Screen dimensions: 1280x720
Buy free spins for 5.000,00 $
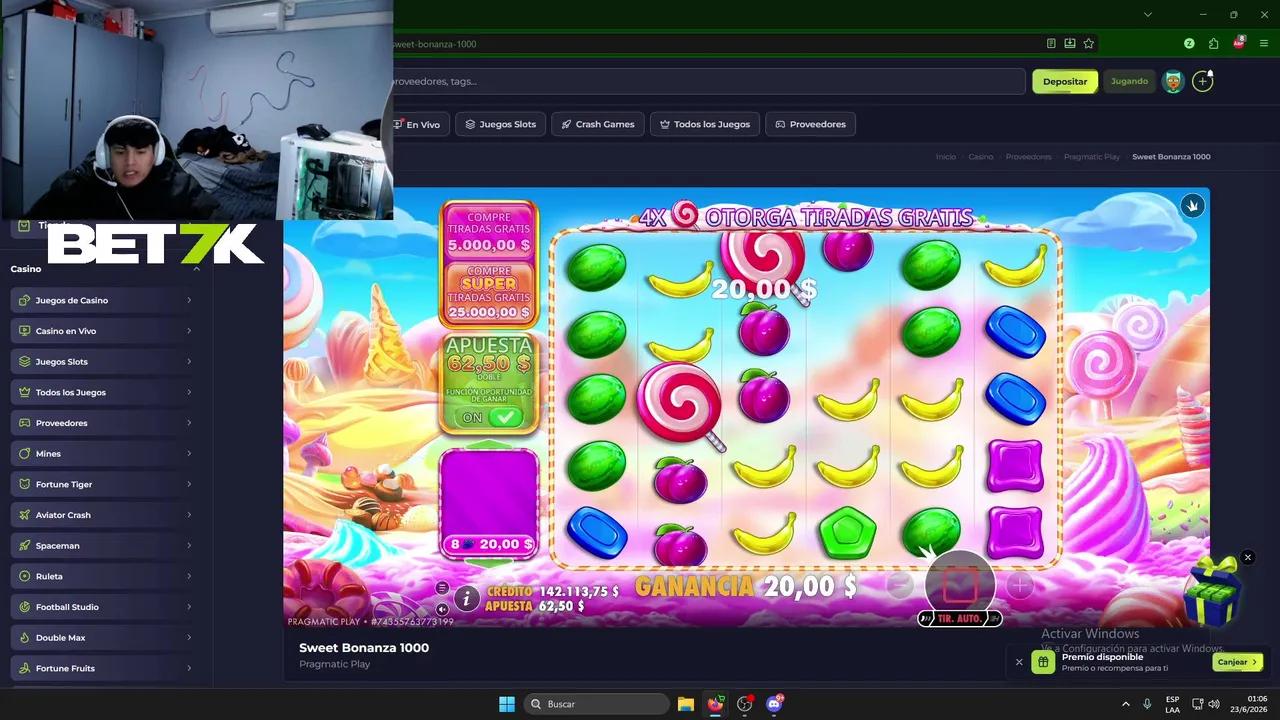click(x=489, y=231)
